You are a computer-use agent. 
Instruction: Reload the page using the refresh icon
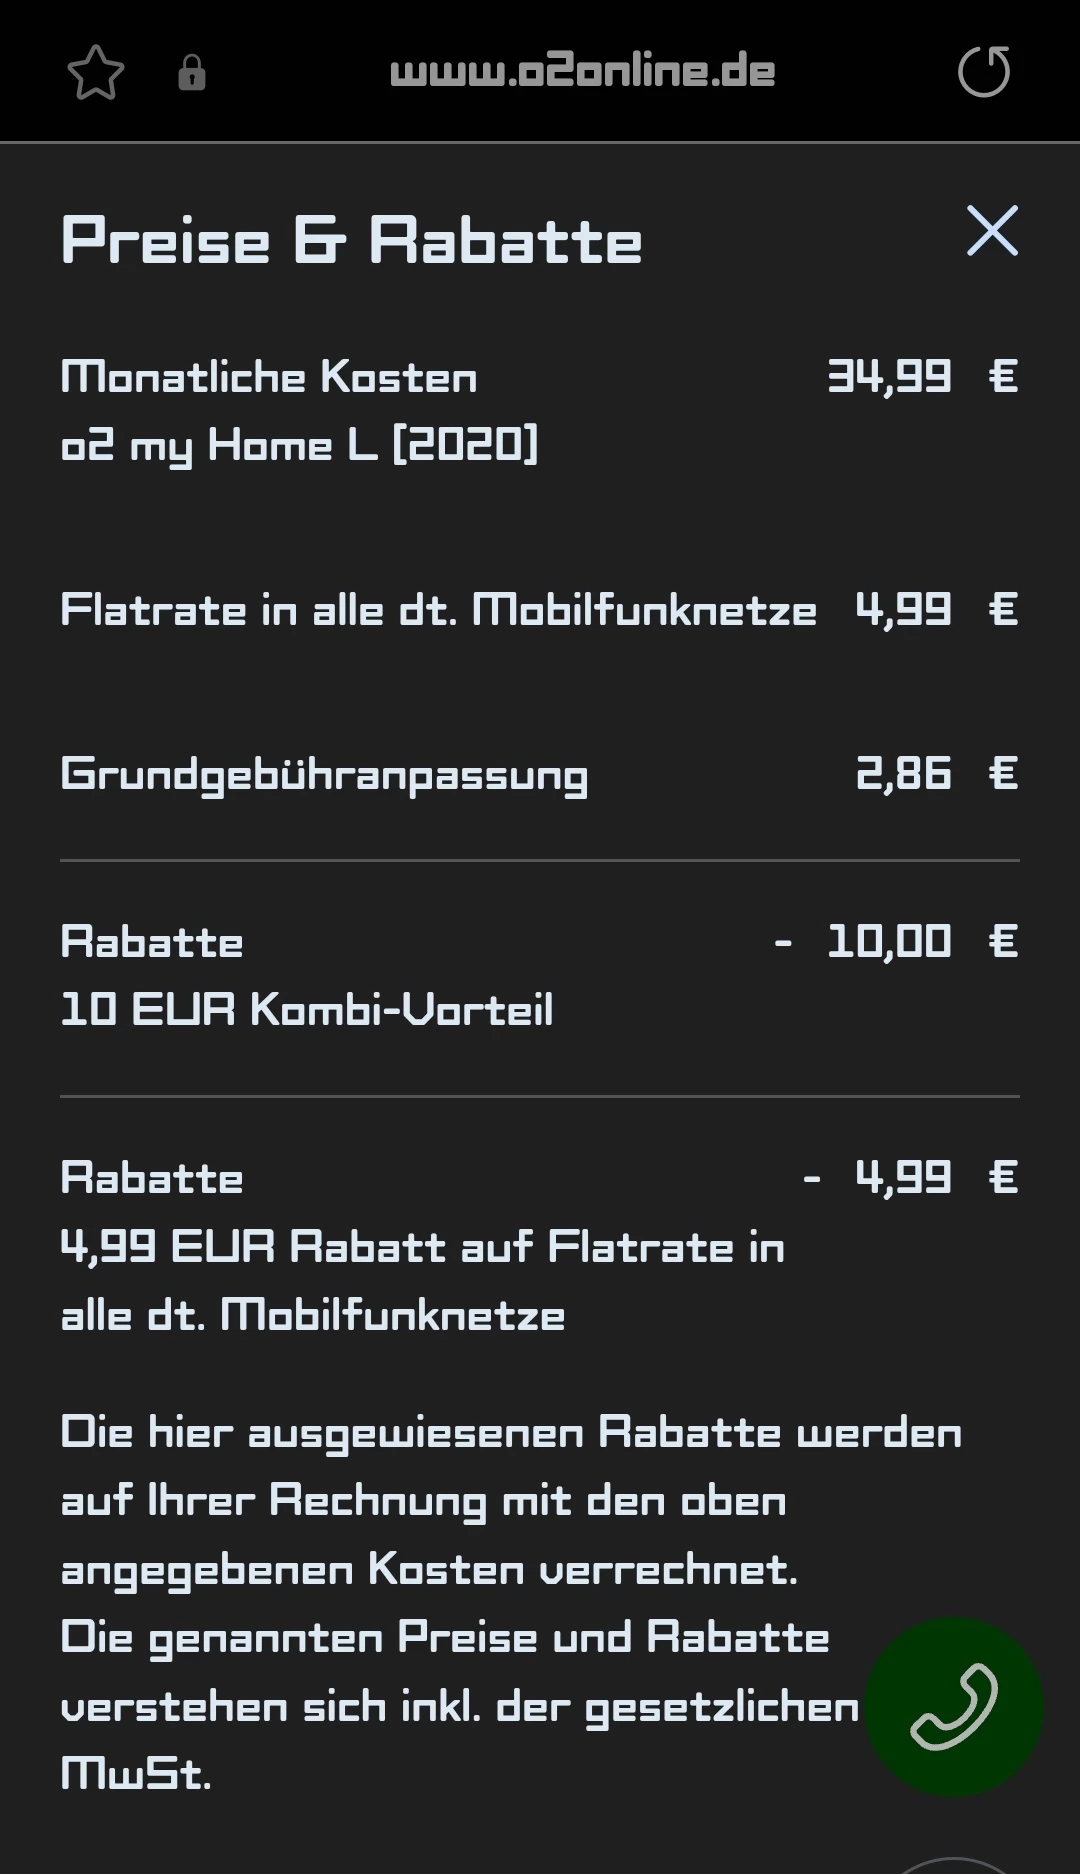point(984,72)
